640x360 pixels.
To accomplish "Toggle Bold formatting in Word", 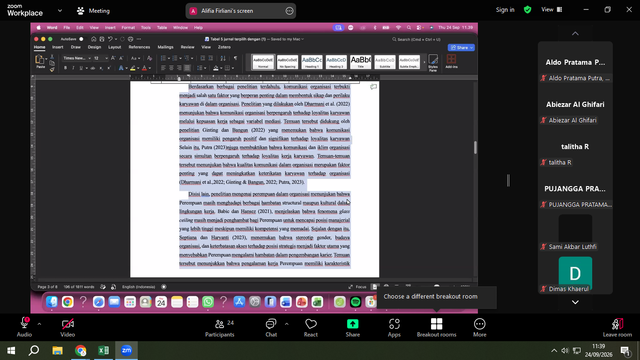I will [65, 68].
